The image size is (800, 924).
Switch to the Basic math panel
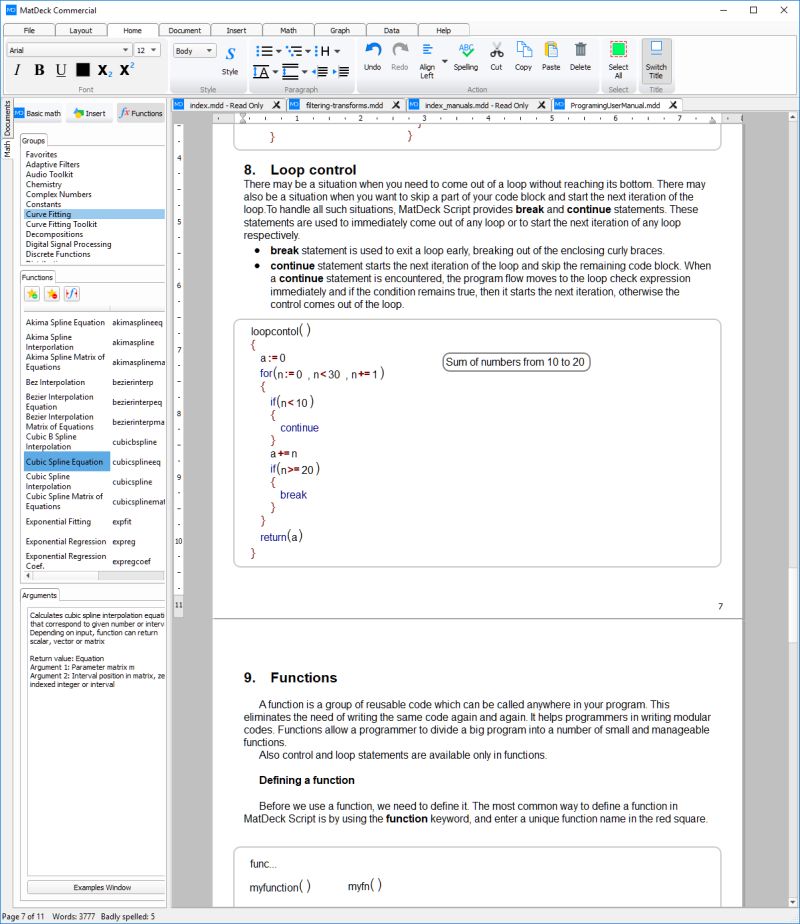click(38, 113)
